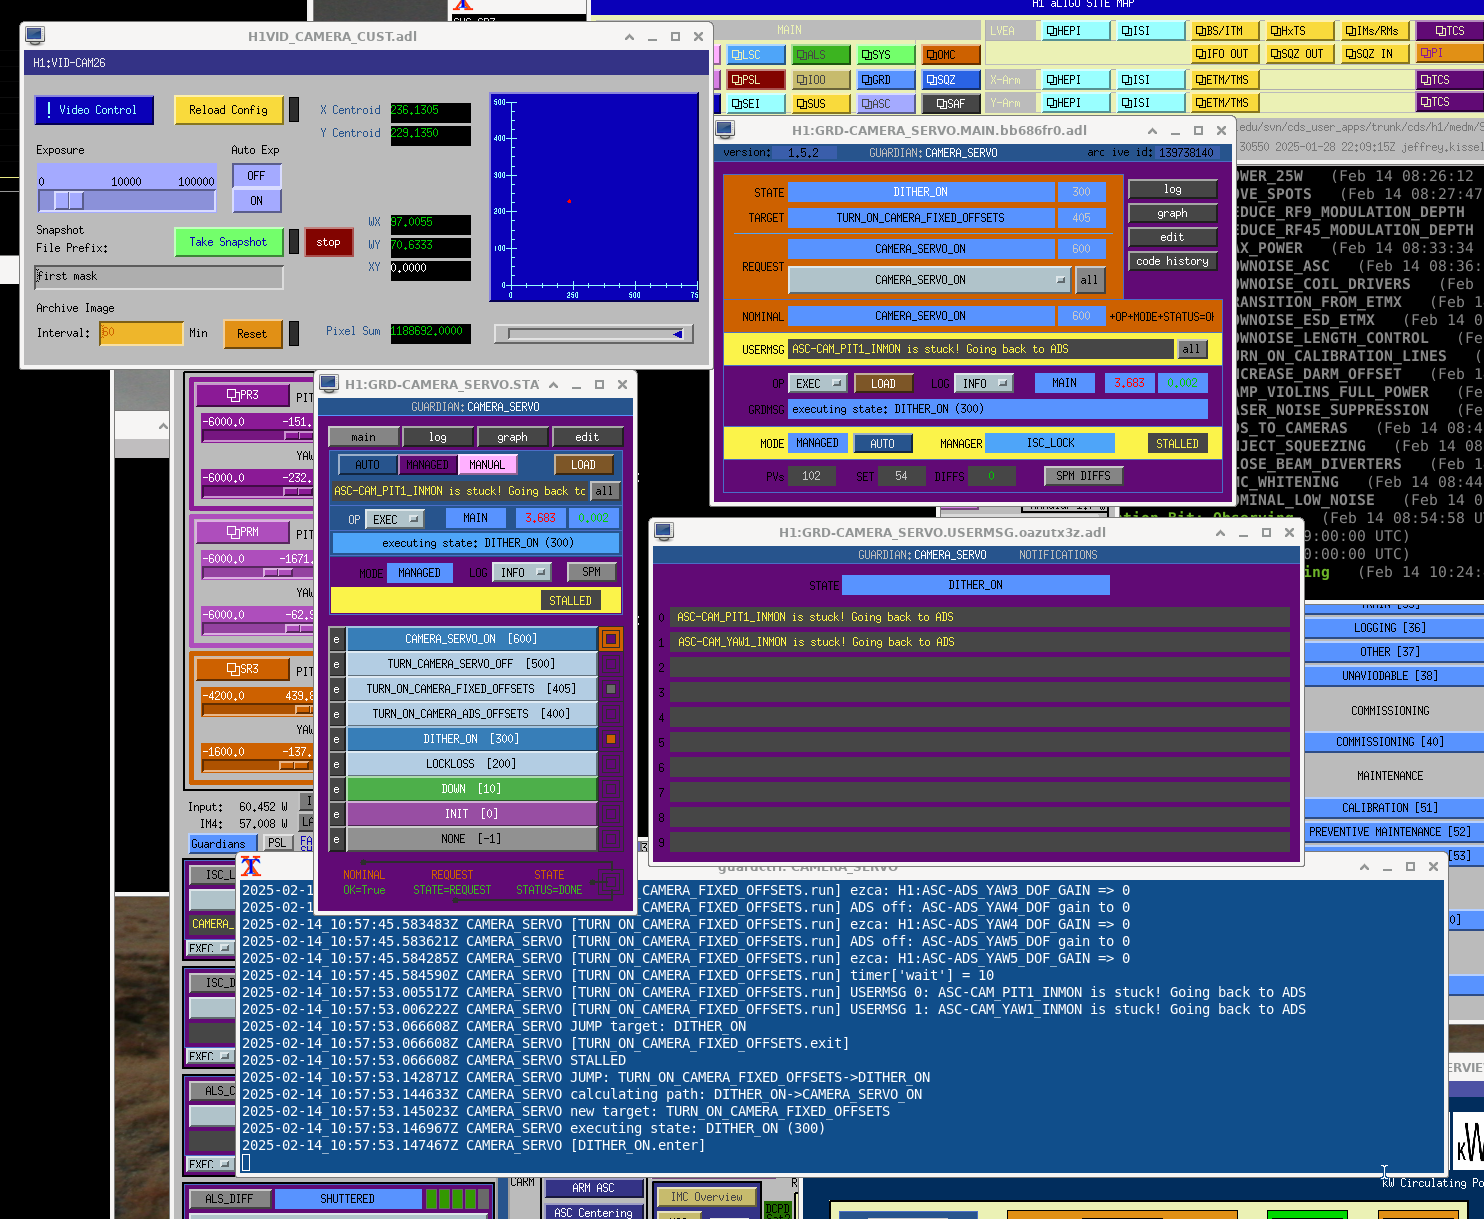Open code history in MAIN window
Image resolution: width=1484 pixels, height=1219 pixels.
[1173, 261]
